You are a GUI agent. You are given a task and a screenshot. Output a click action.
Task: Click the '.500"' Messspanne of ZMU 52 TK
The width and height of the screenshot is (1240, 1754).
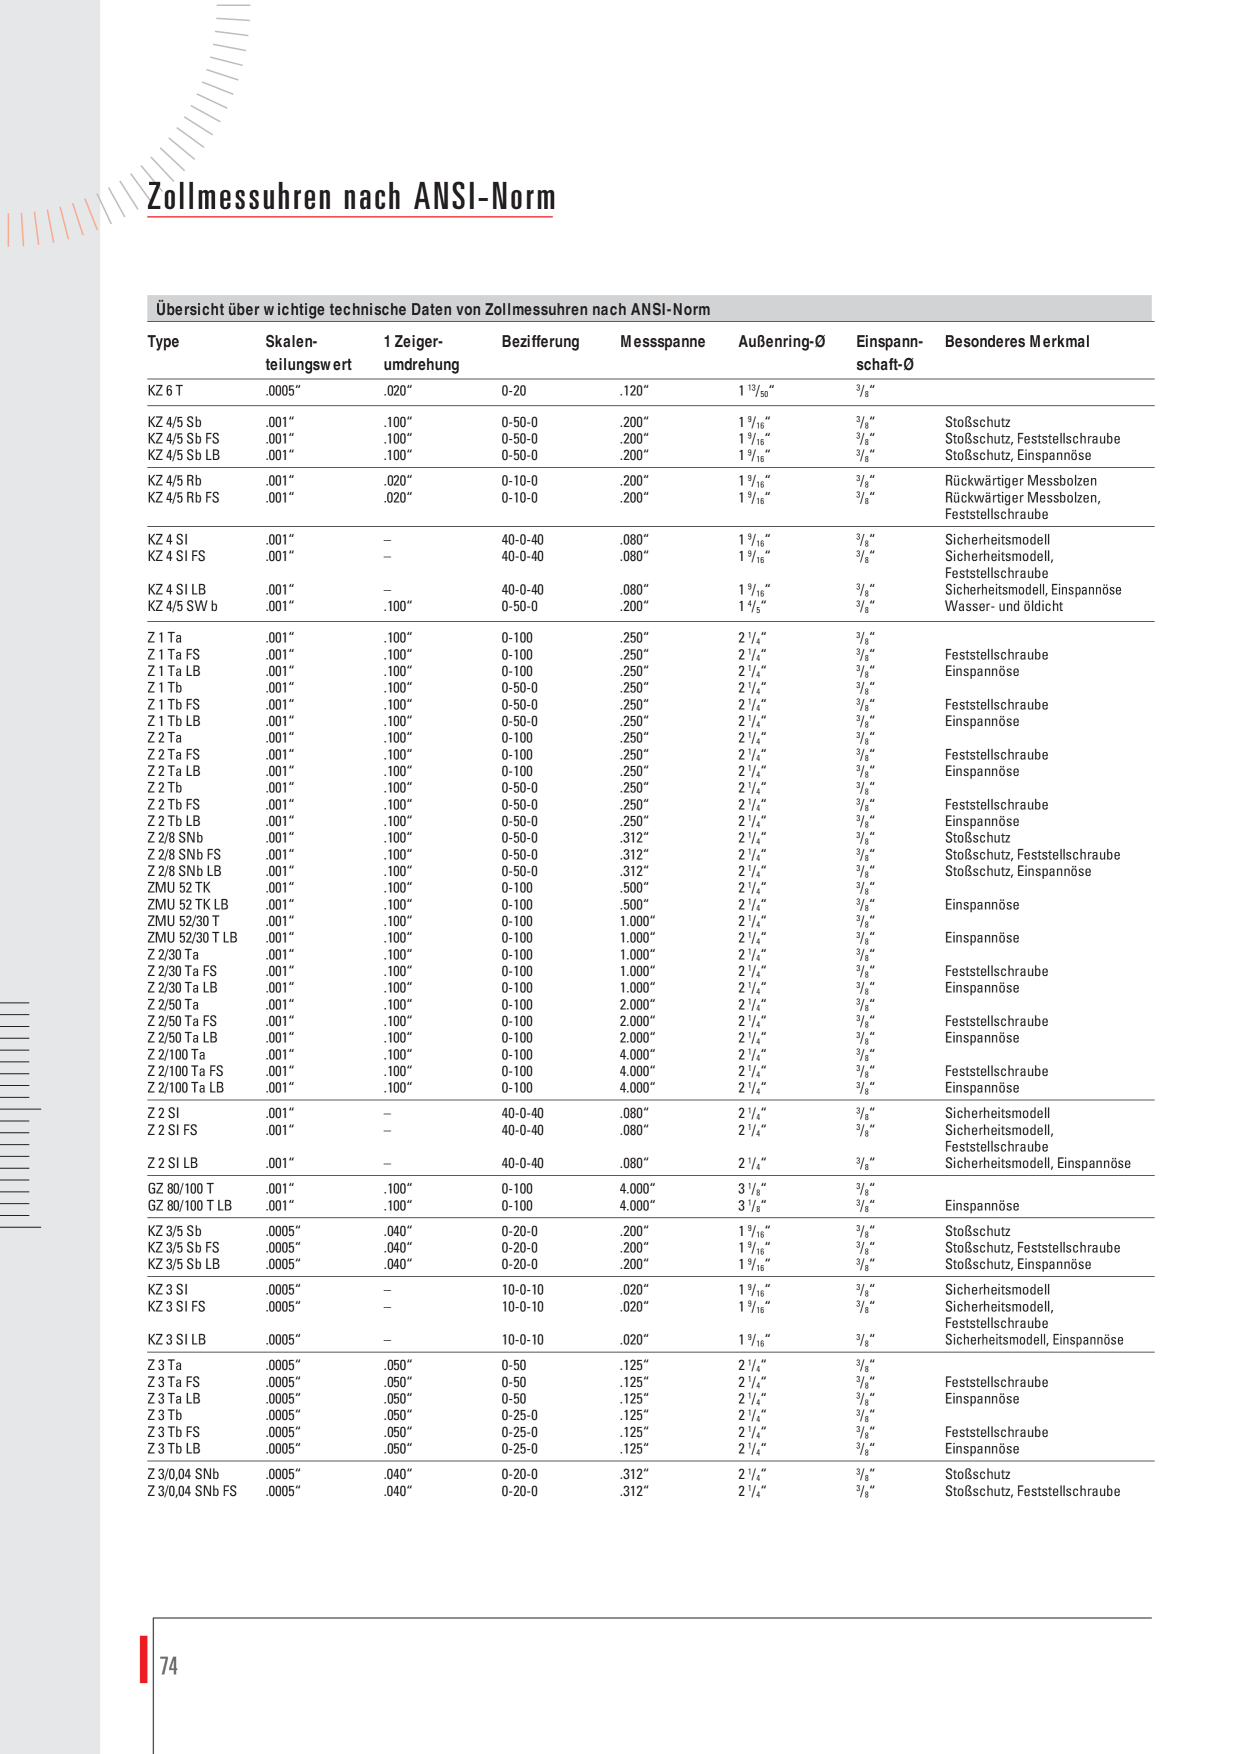pos(634,888)
